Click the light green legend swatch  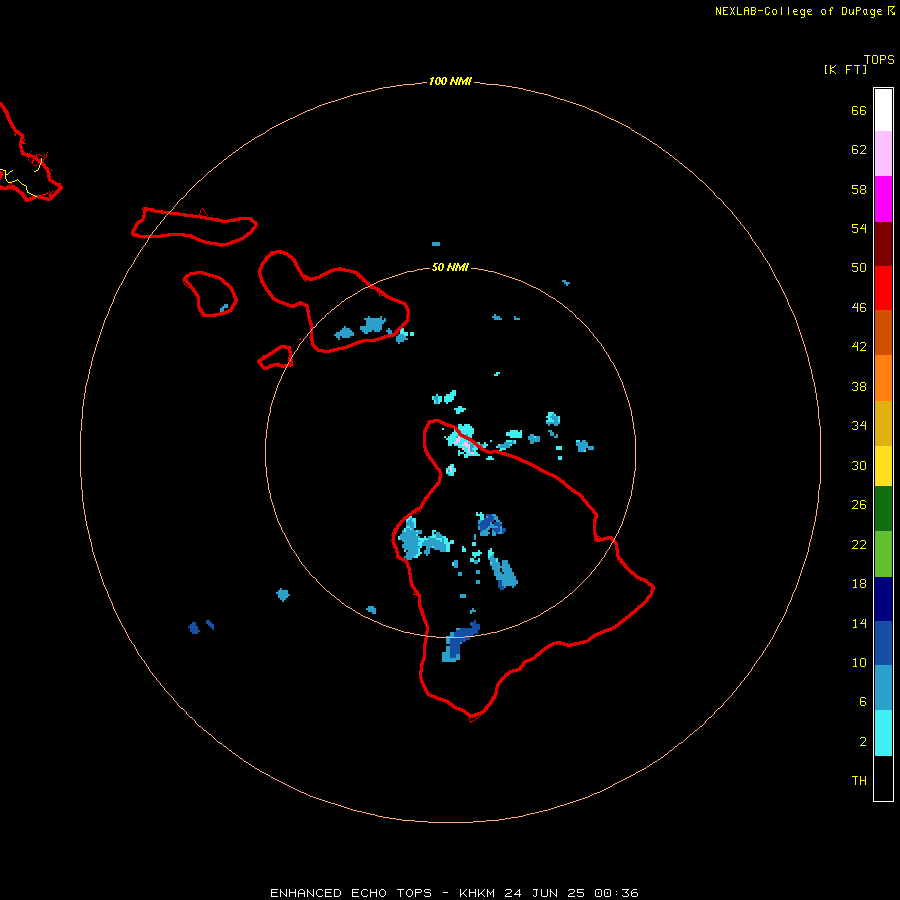pyautogui.click(x=883, y=554)
